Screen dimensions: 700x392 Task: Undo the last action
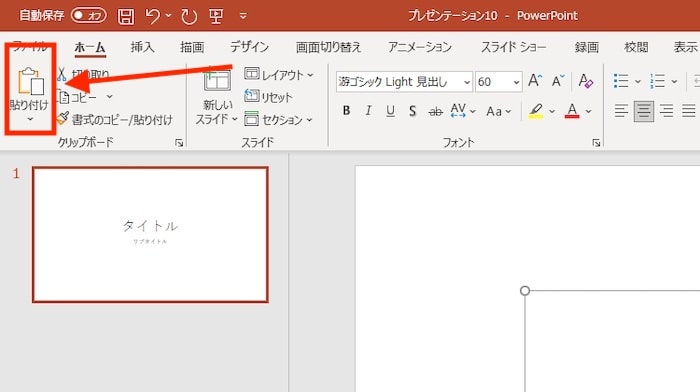(152, 17)
